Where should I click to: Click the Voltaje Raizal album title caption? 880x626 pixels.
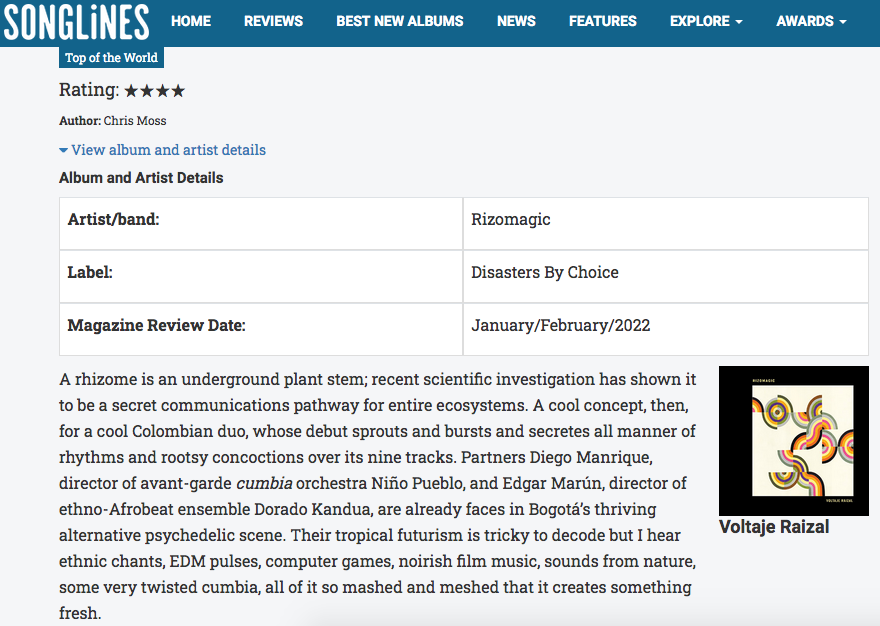click(773, 527)
